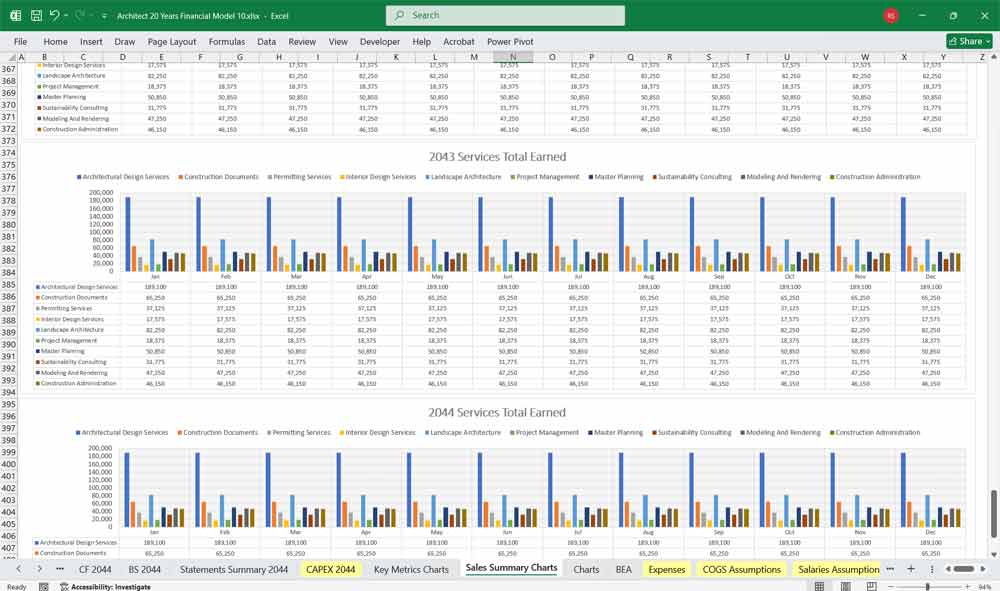Open the Formulas ribbon tab
Viewport: 1000px width, 591px height.
227,42
